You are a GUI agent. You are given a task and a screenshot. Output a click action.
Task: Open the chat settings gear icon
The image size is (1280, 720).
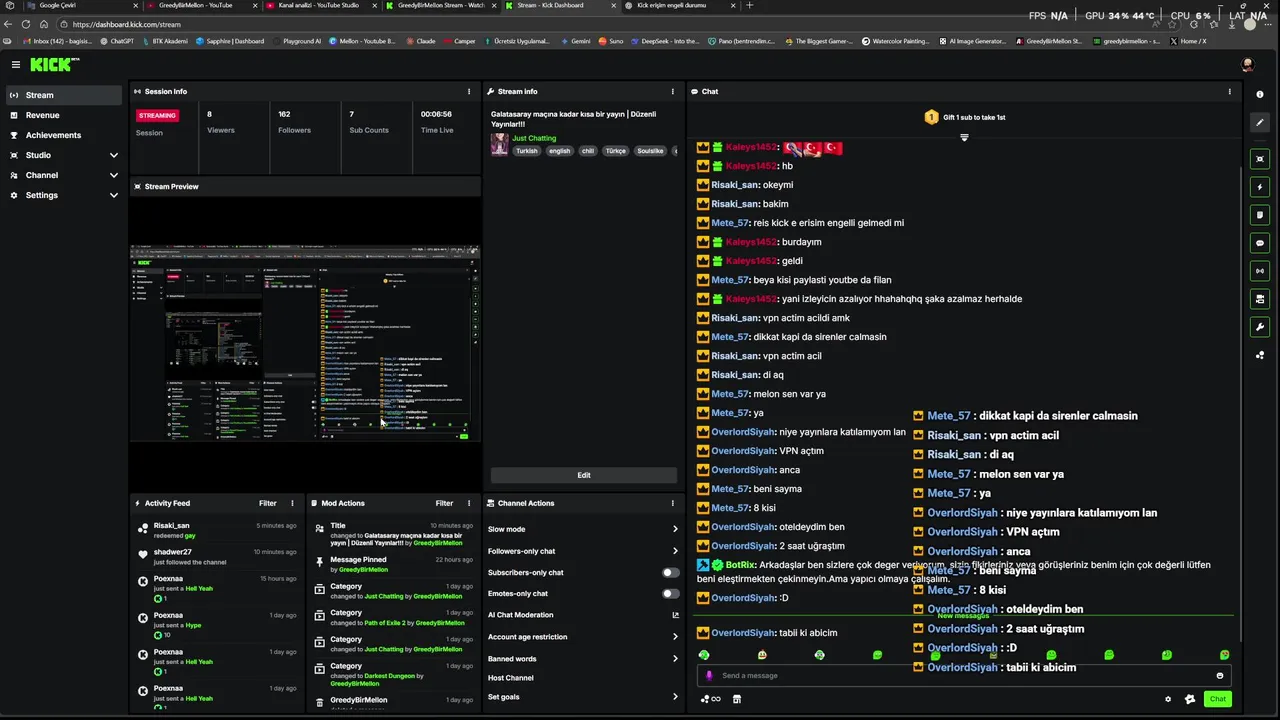(1168, 699)
